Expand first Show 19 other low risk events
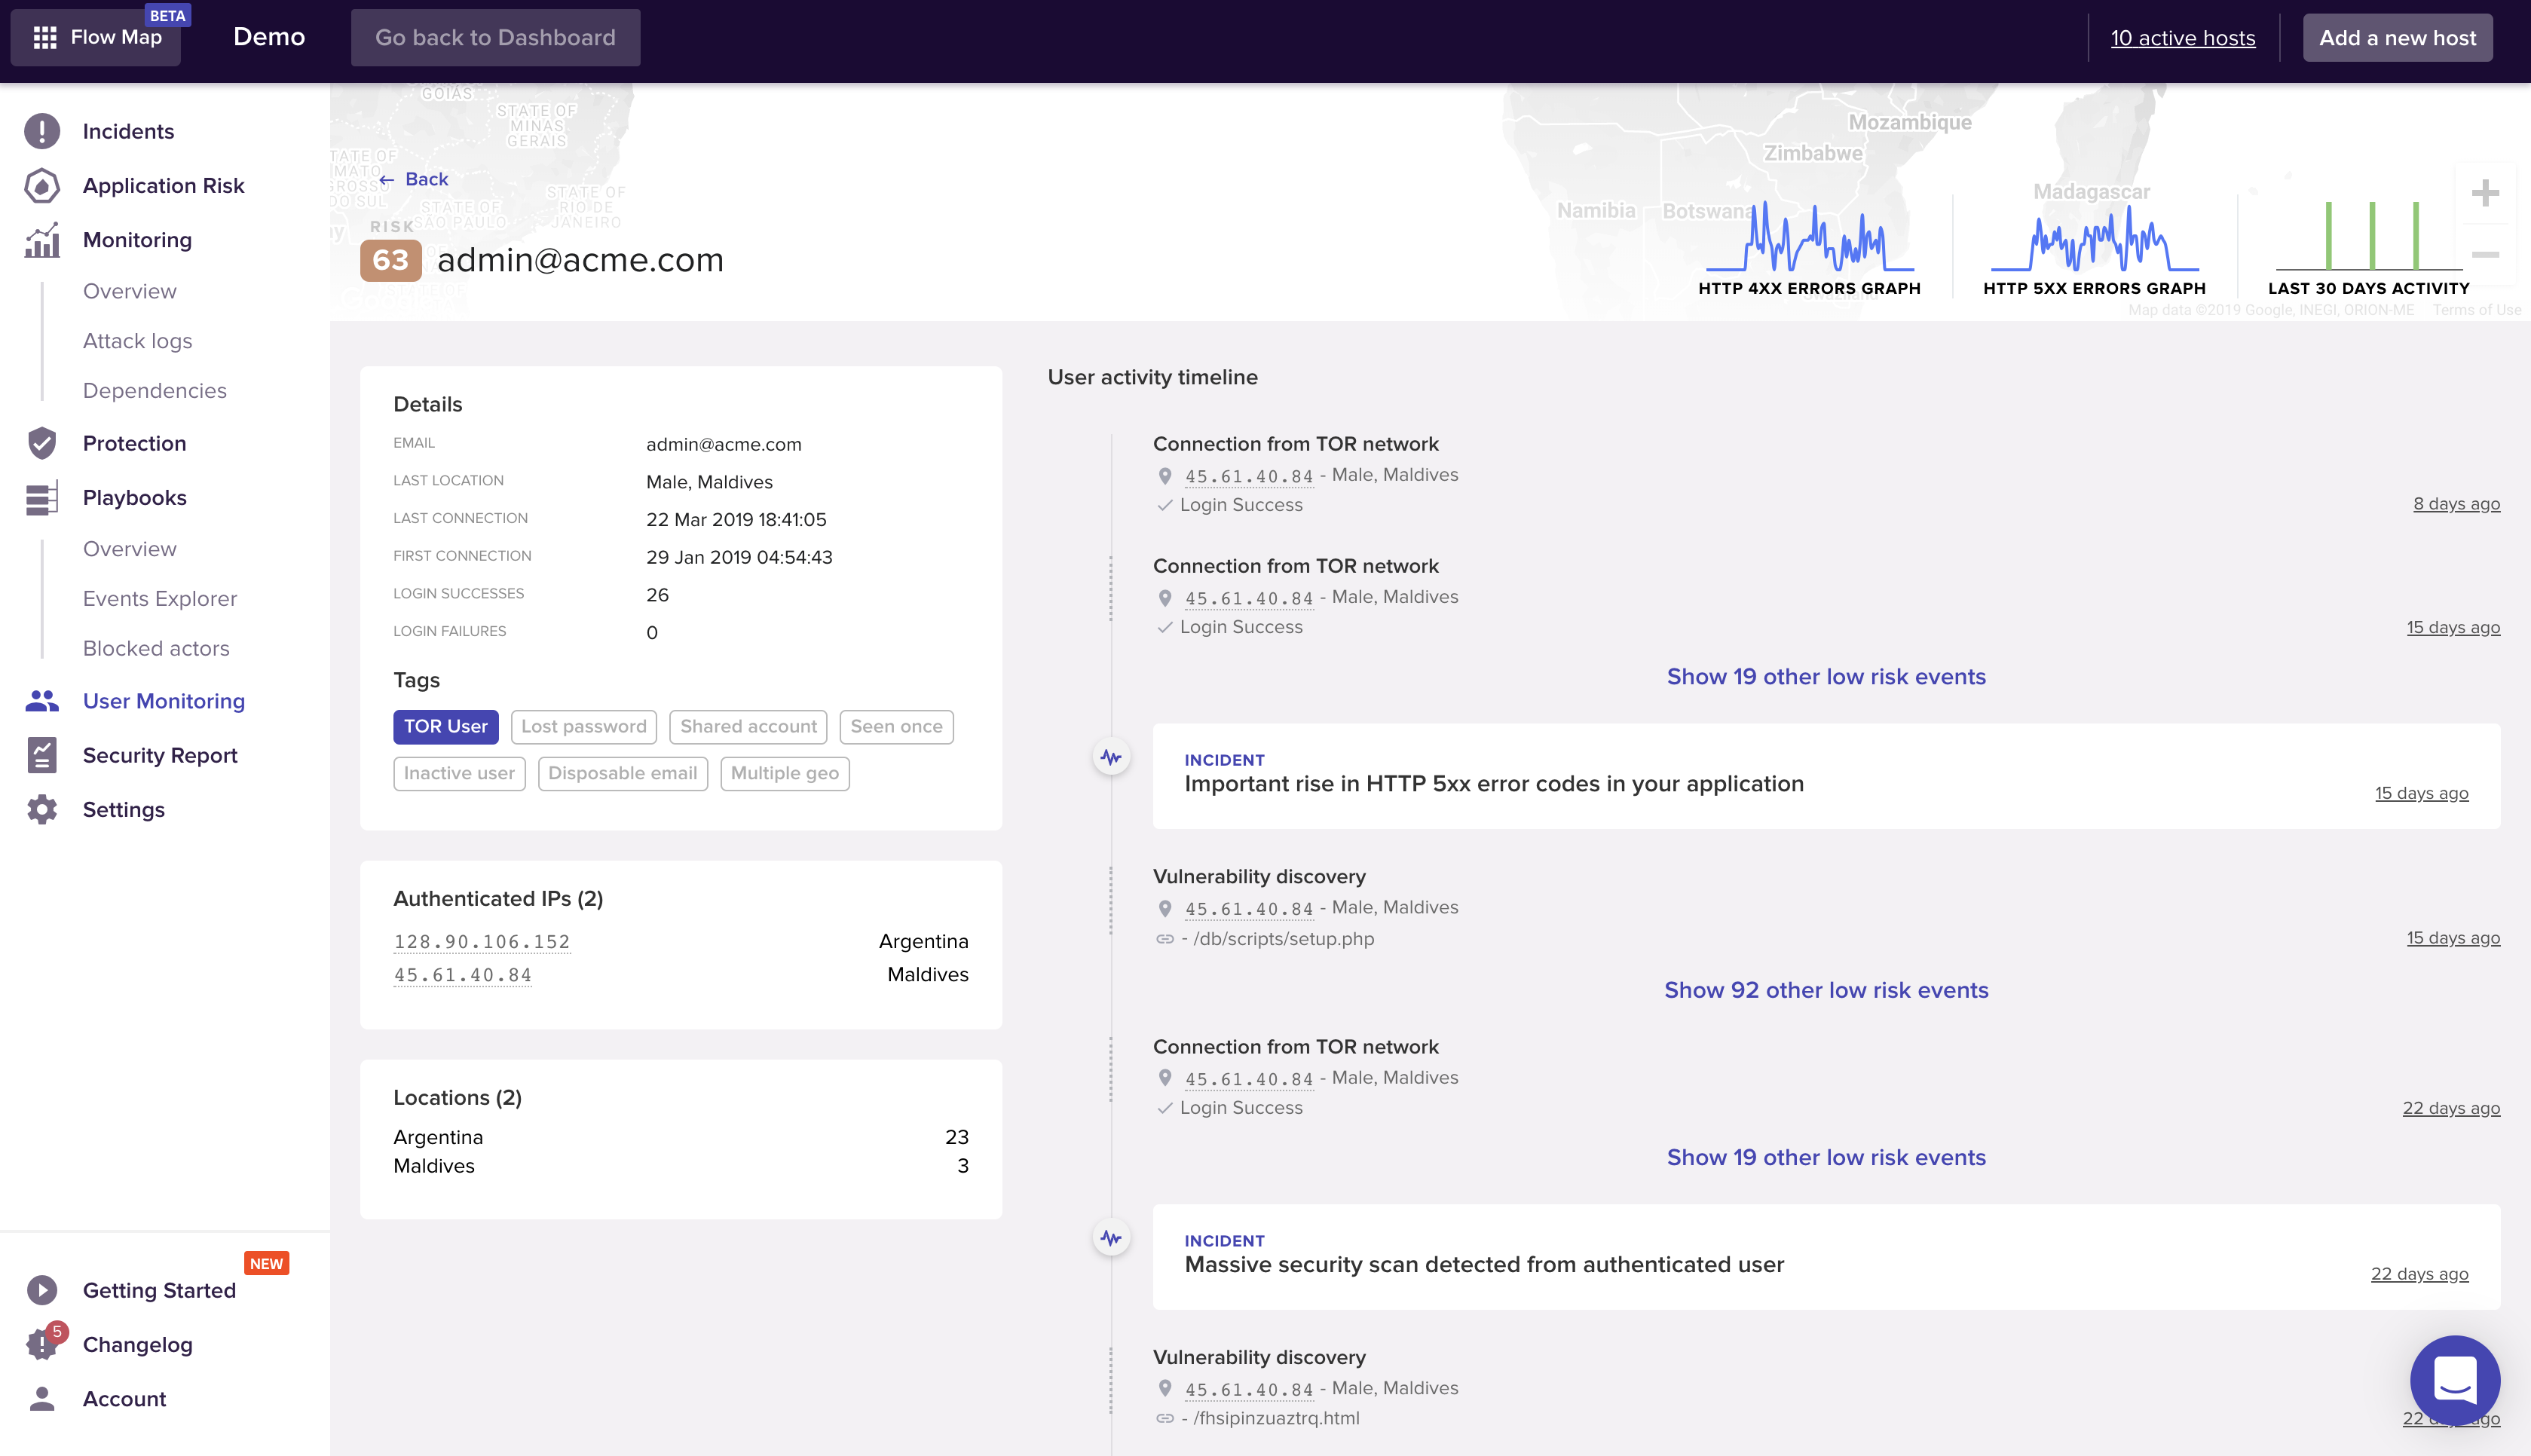The height and width of the screenshot is (1456, 2531). [x=1826, y=677]
